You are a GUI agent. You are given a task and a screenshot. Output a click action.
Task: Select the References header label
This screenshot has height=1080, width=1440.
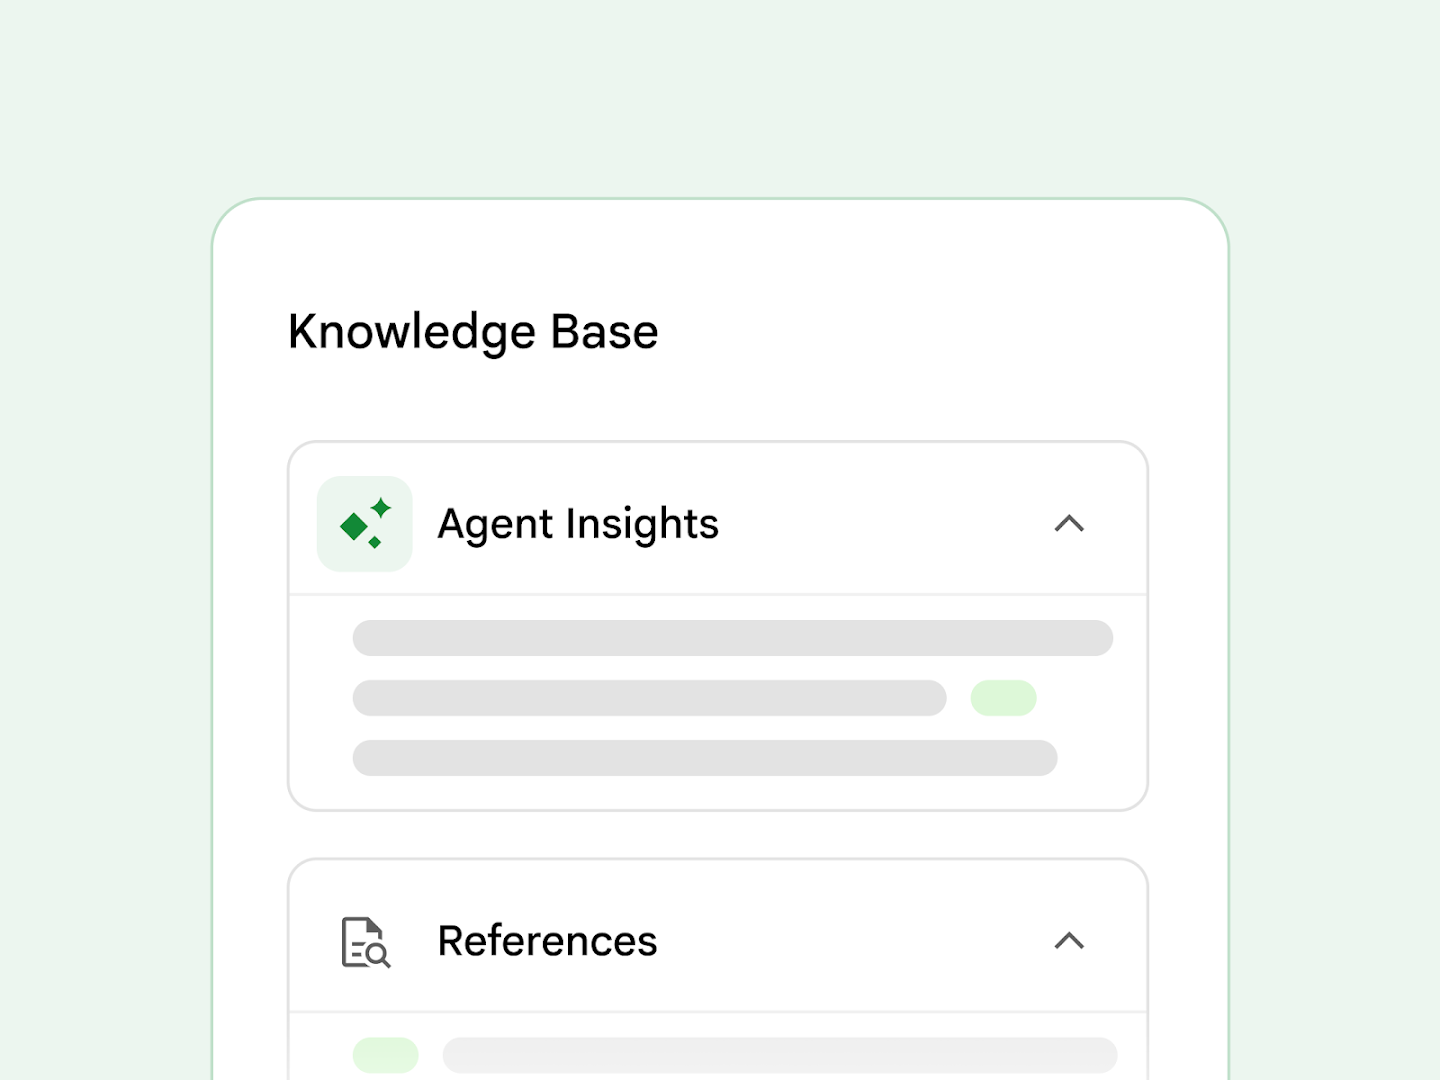pos(547,941)
